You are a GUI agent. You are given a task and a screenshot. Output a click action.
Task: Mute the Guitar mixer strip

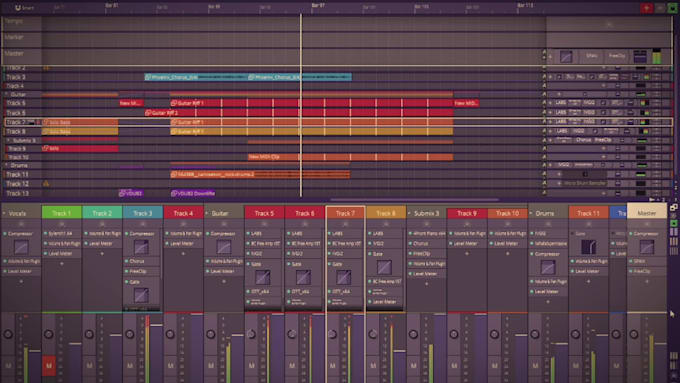pyautogui.click(x=211, y=366)
